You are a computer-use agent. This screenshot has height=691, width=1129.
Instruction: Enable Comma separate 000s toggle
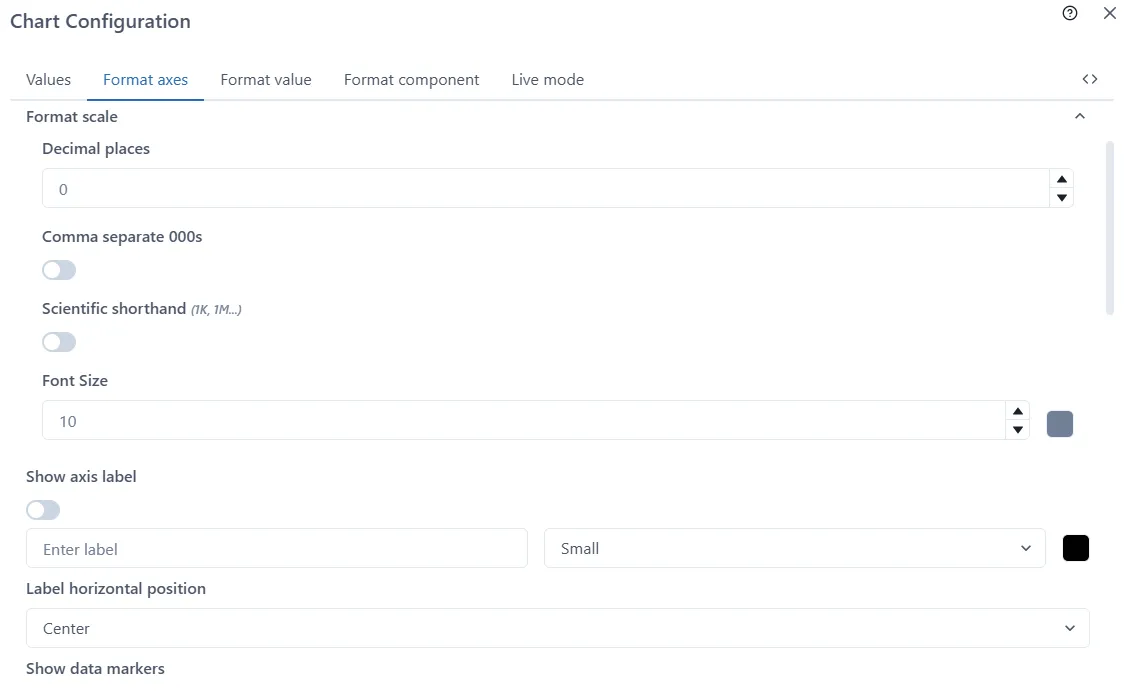[x=59, y=270]
